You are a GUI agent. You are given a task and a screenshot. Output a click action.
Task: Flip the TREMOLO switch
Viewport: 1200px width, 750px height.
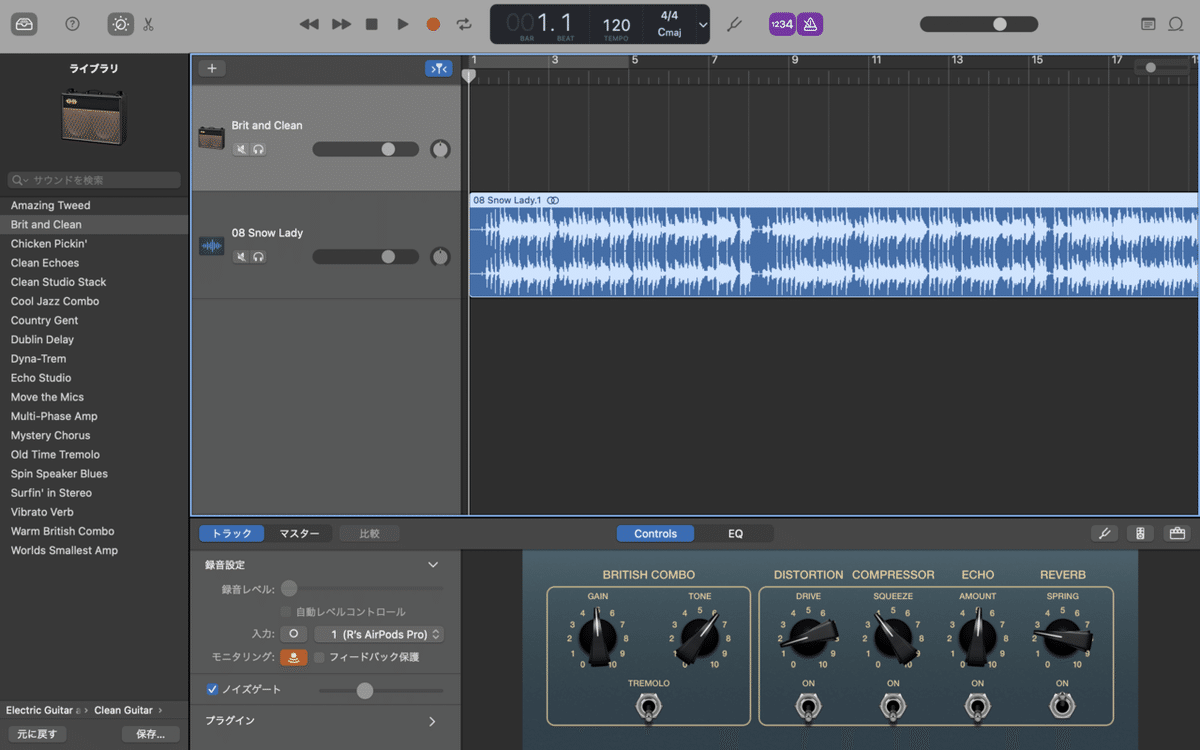[x=648, y=708]
